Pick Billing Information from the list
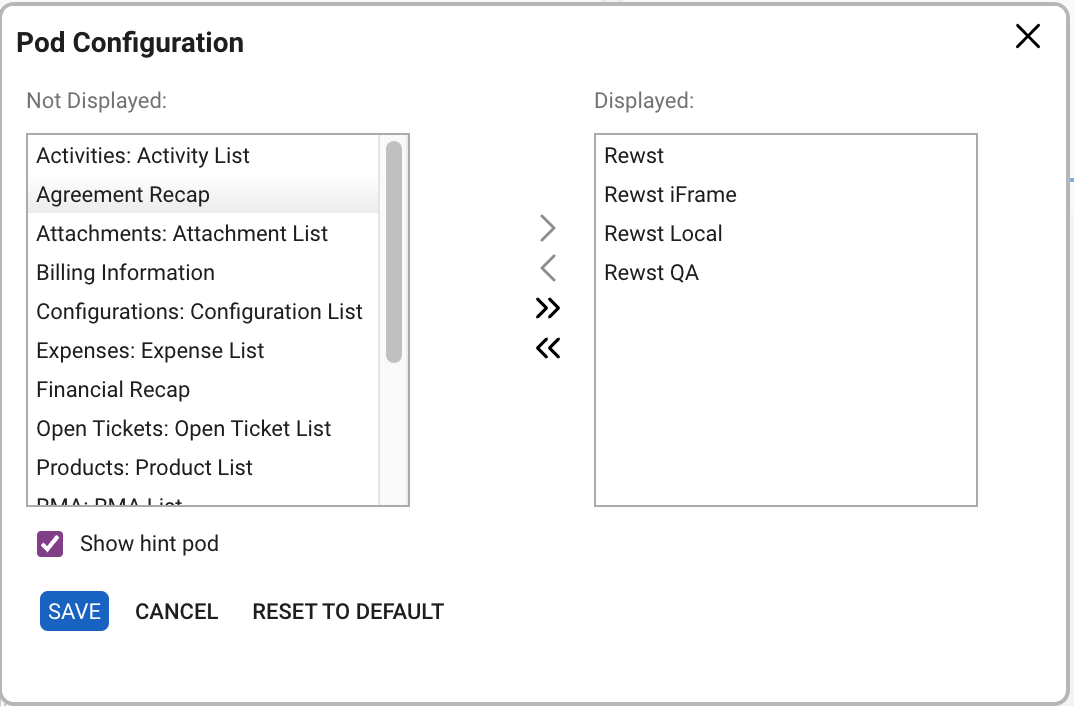 [125, 273]
